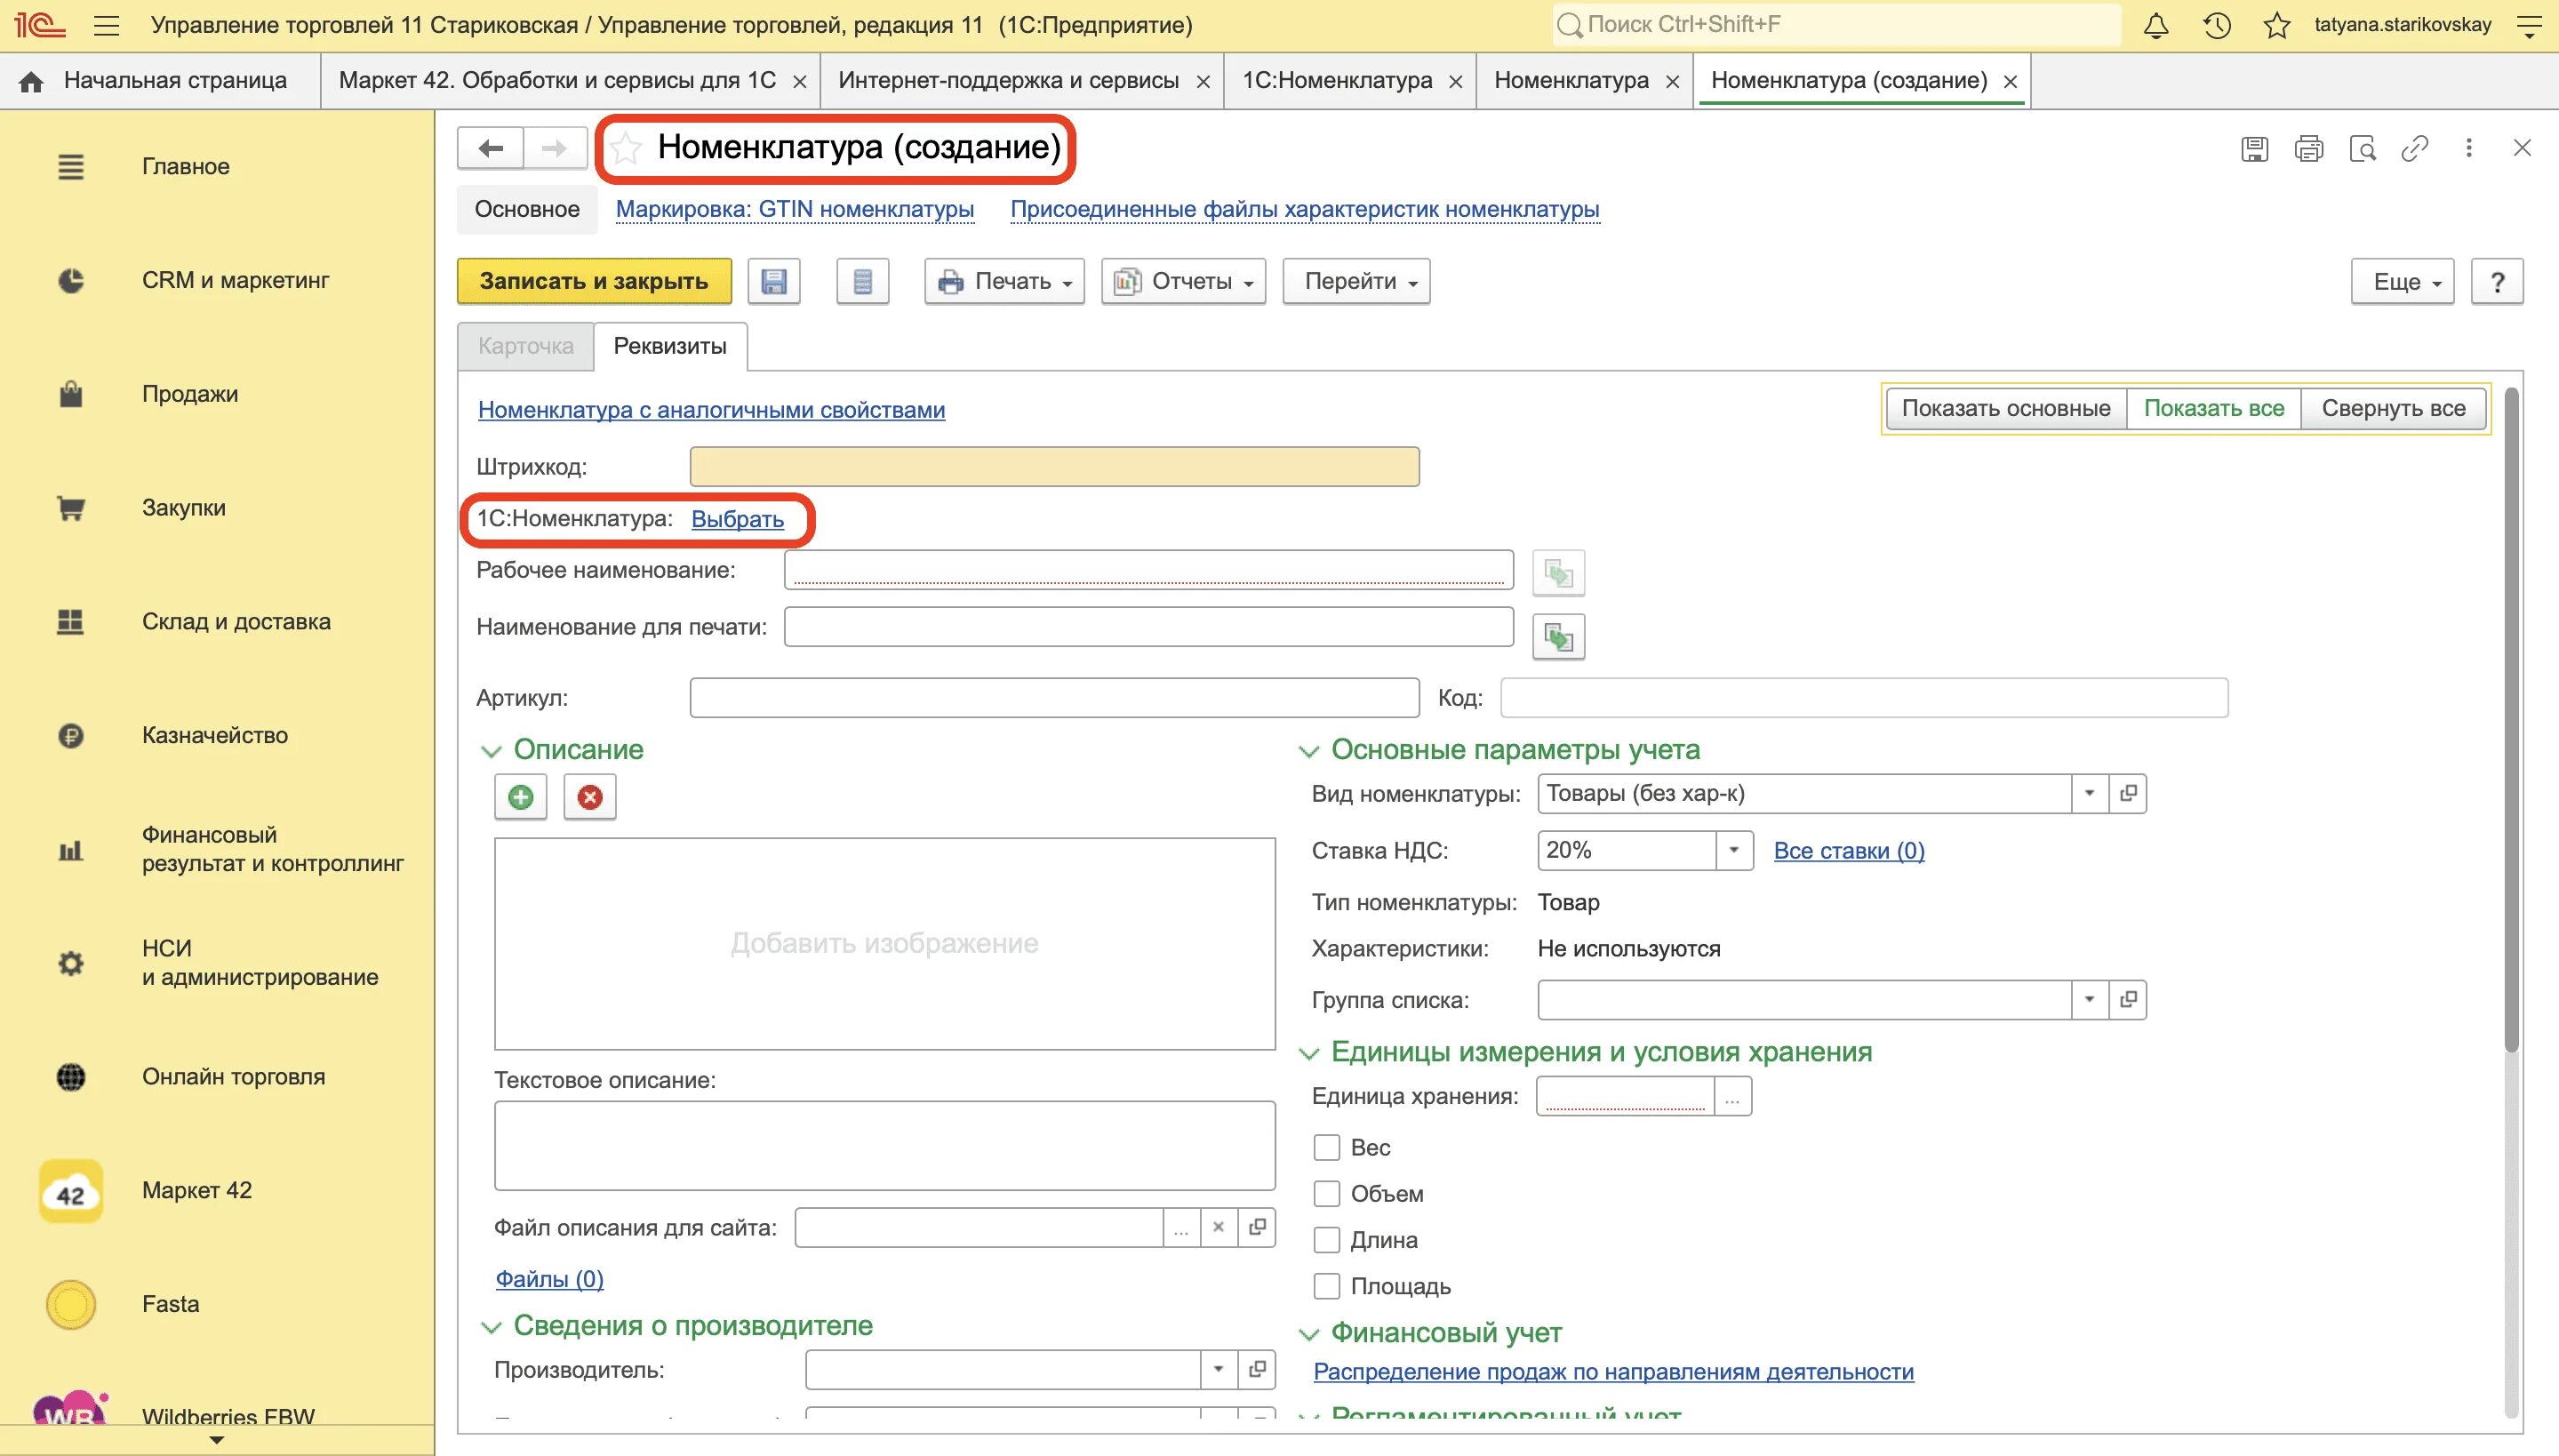Collapse Единицы измерения и условия хранения section

1308,1053
